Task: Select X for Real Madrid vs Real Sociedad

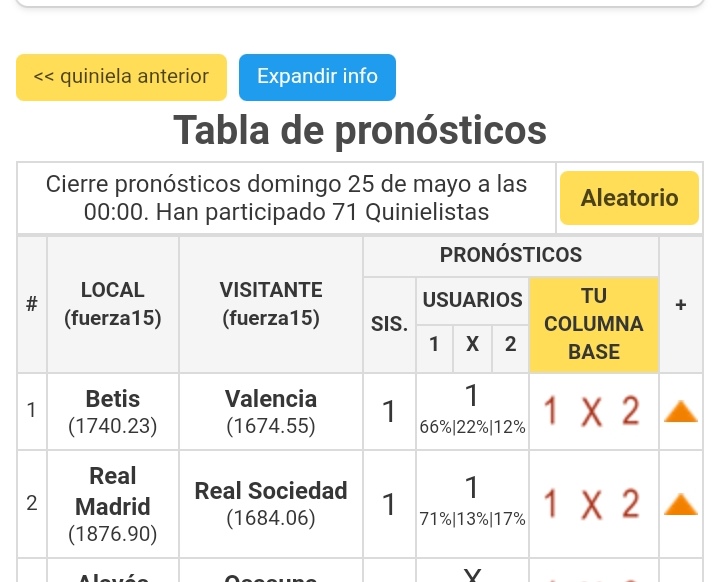Action: click(591, 504)
